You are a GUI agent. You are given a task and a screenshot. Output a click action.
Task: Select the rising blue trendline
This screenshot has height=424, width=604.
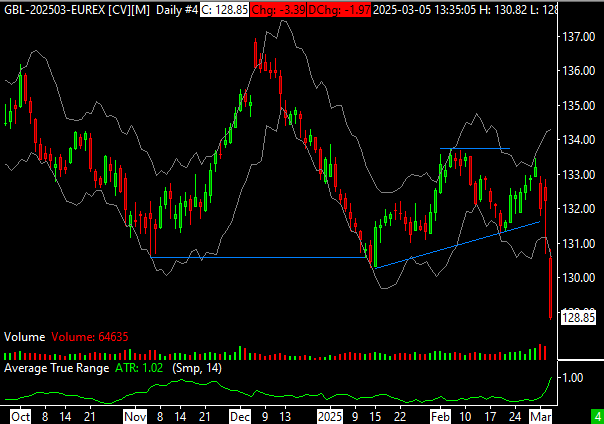457,245
